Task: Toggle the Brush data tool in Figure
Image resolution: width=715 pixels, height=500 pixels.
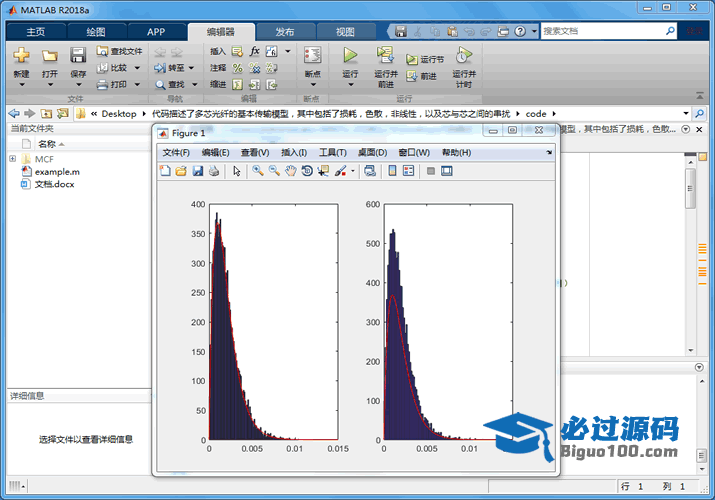Action: point(341,171)
